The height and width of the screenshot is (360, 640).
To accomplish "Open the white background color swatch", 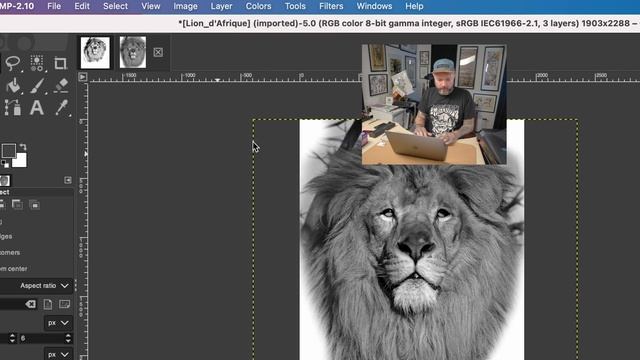I will pos(20,160).
